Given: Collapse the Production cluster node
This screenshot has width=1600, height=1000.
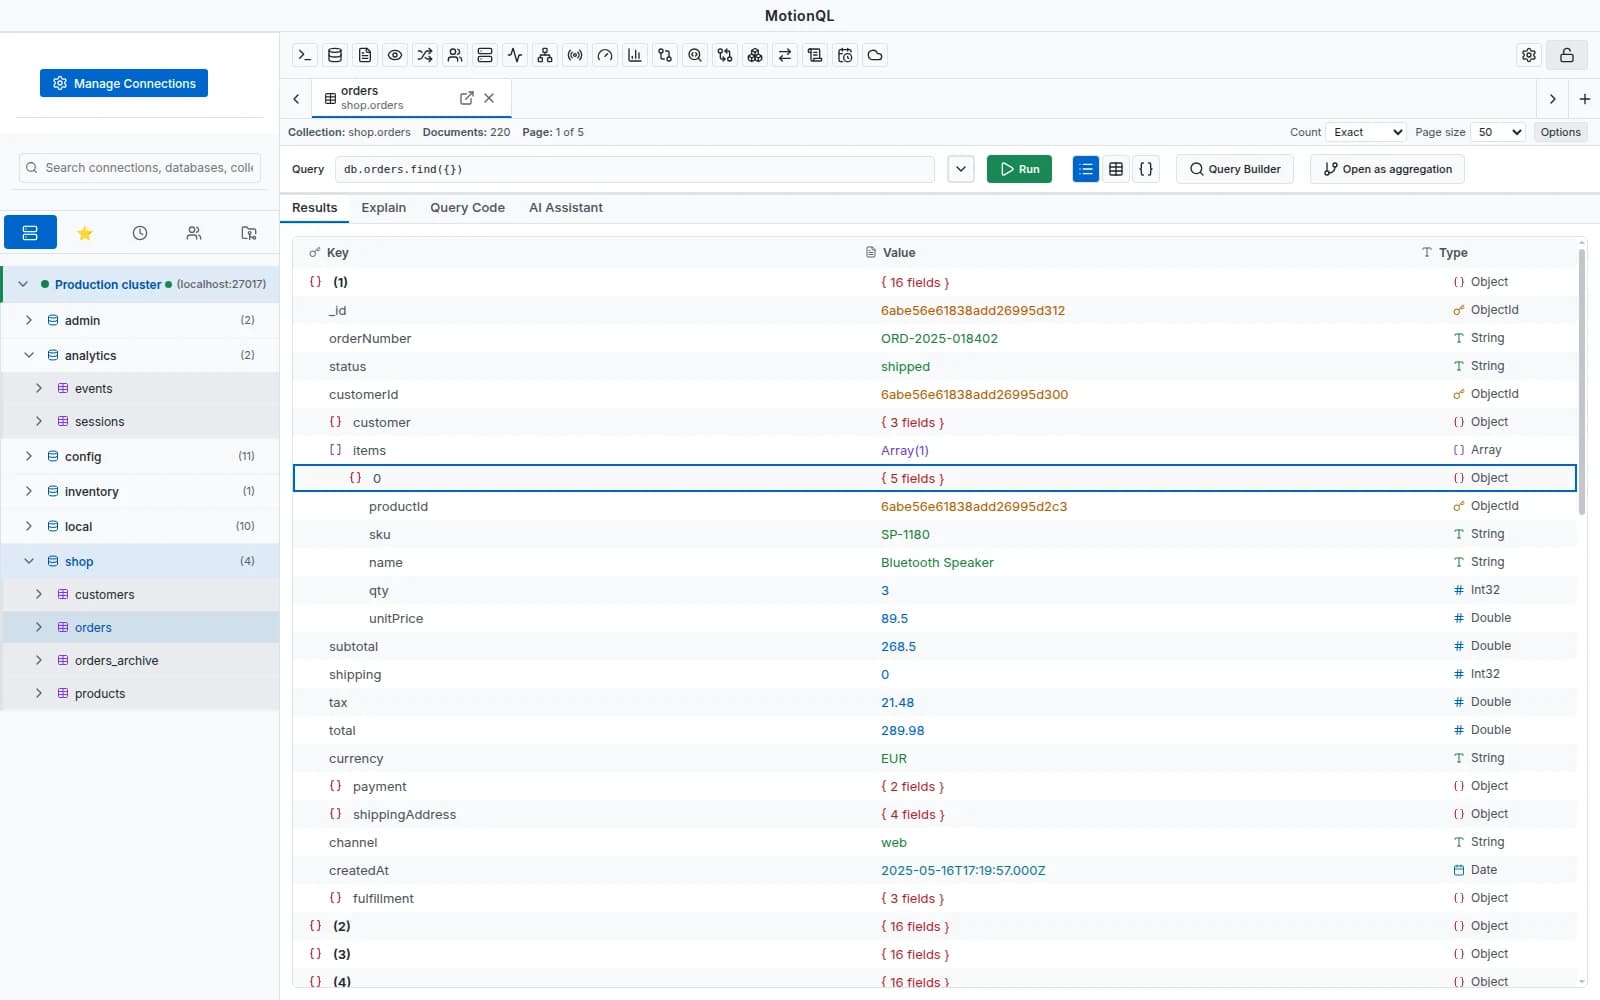Looking at the screenshot, I should coord(23,284).
